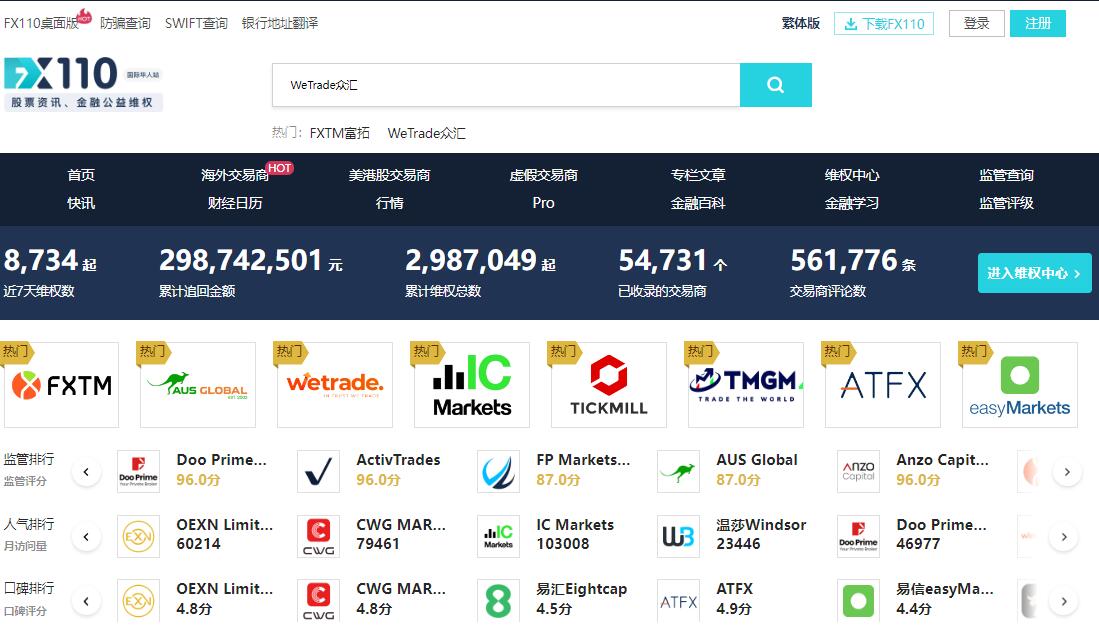Click hot search FXTM富拓 link
Viewport: 1099px width, 633px height.
click(x=339, y=133)
